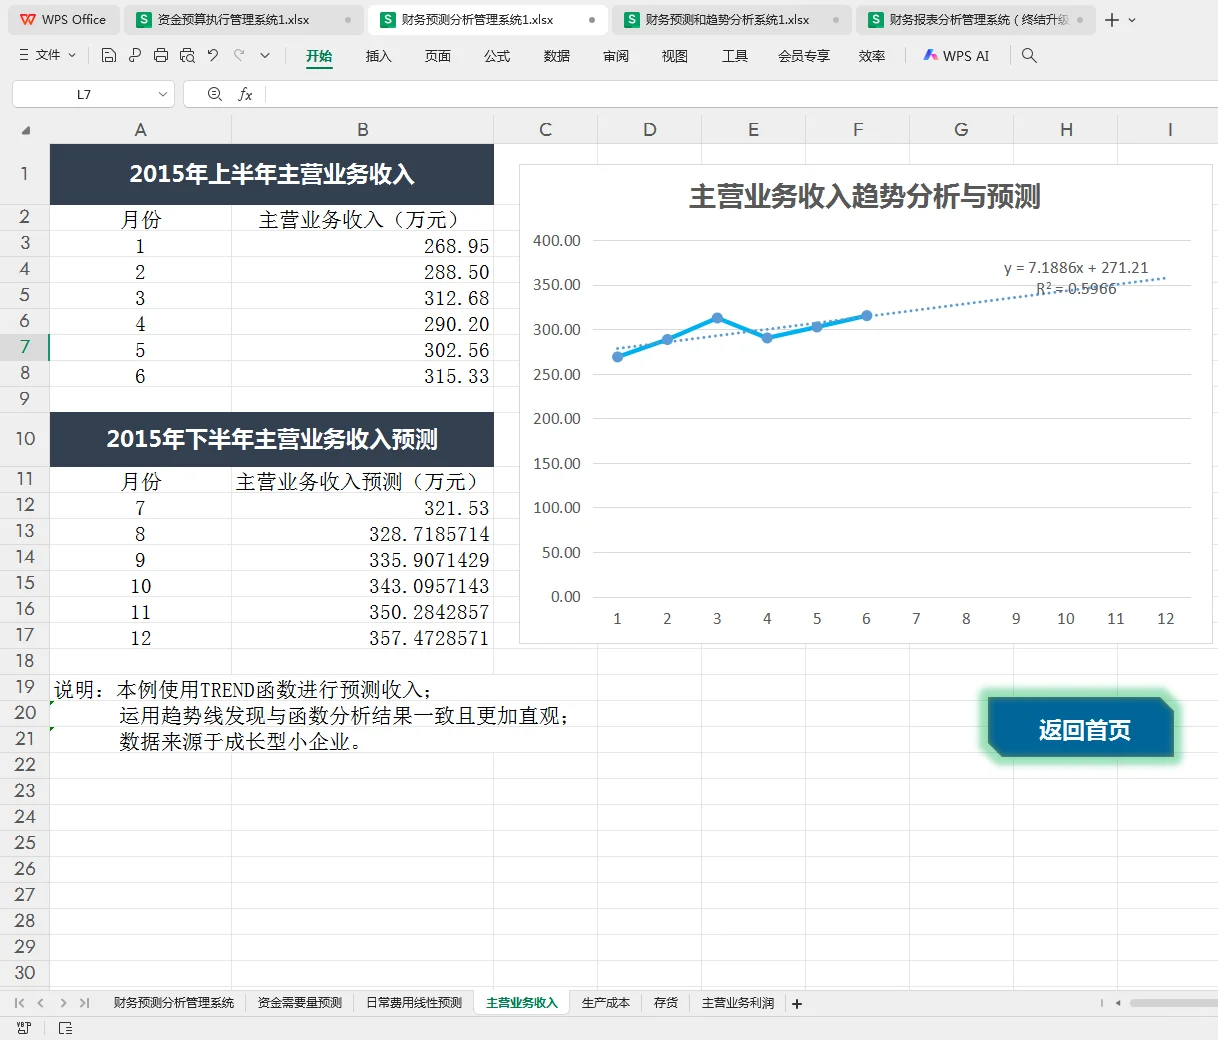This screenshot has height=1040, width=1218.
Task: Click the select-all corner triangle
Action: point(25,130)
